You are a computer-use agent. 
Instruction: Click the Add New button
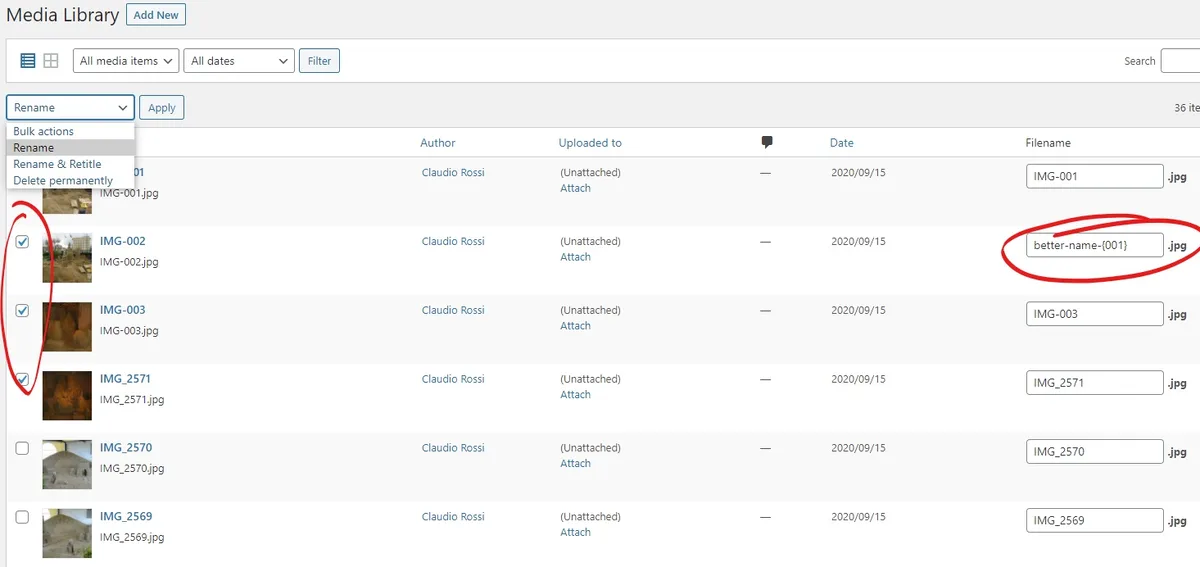coord(156,15)
